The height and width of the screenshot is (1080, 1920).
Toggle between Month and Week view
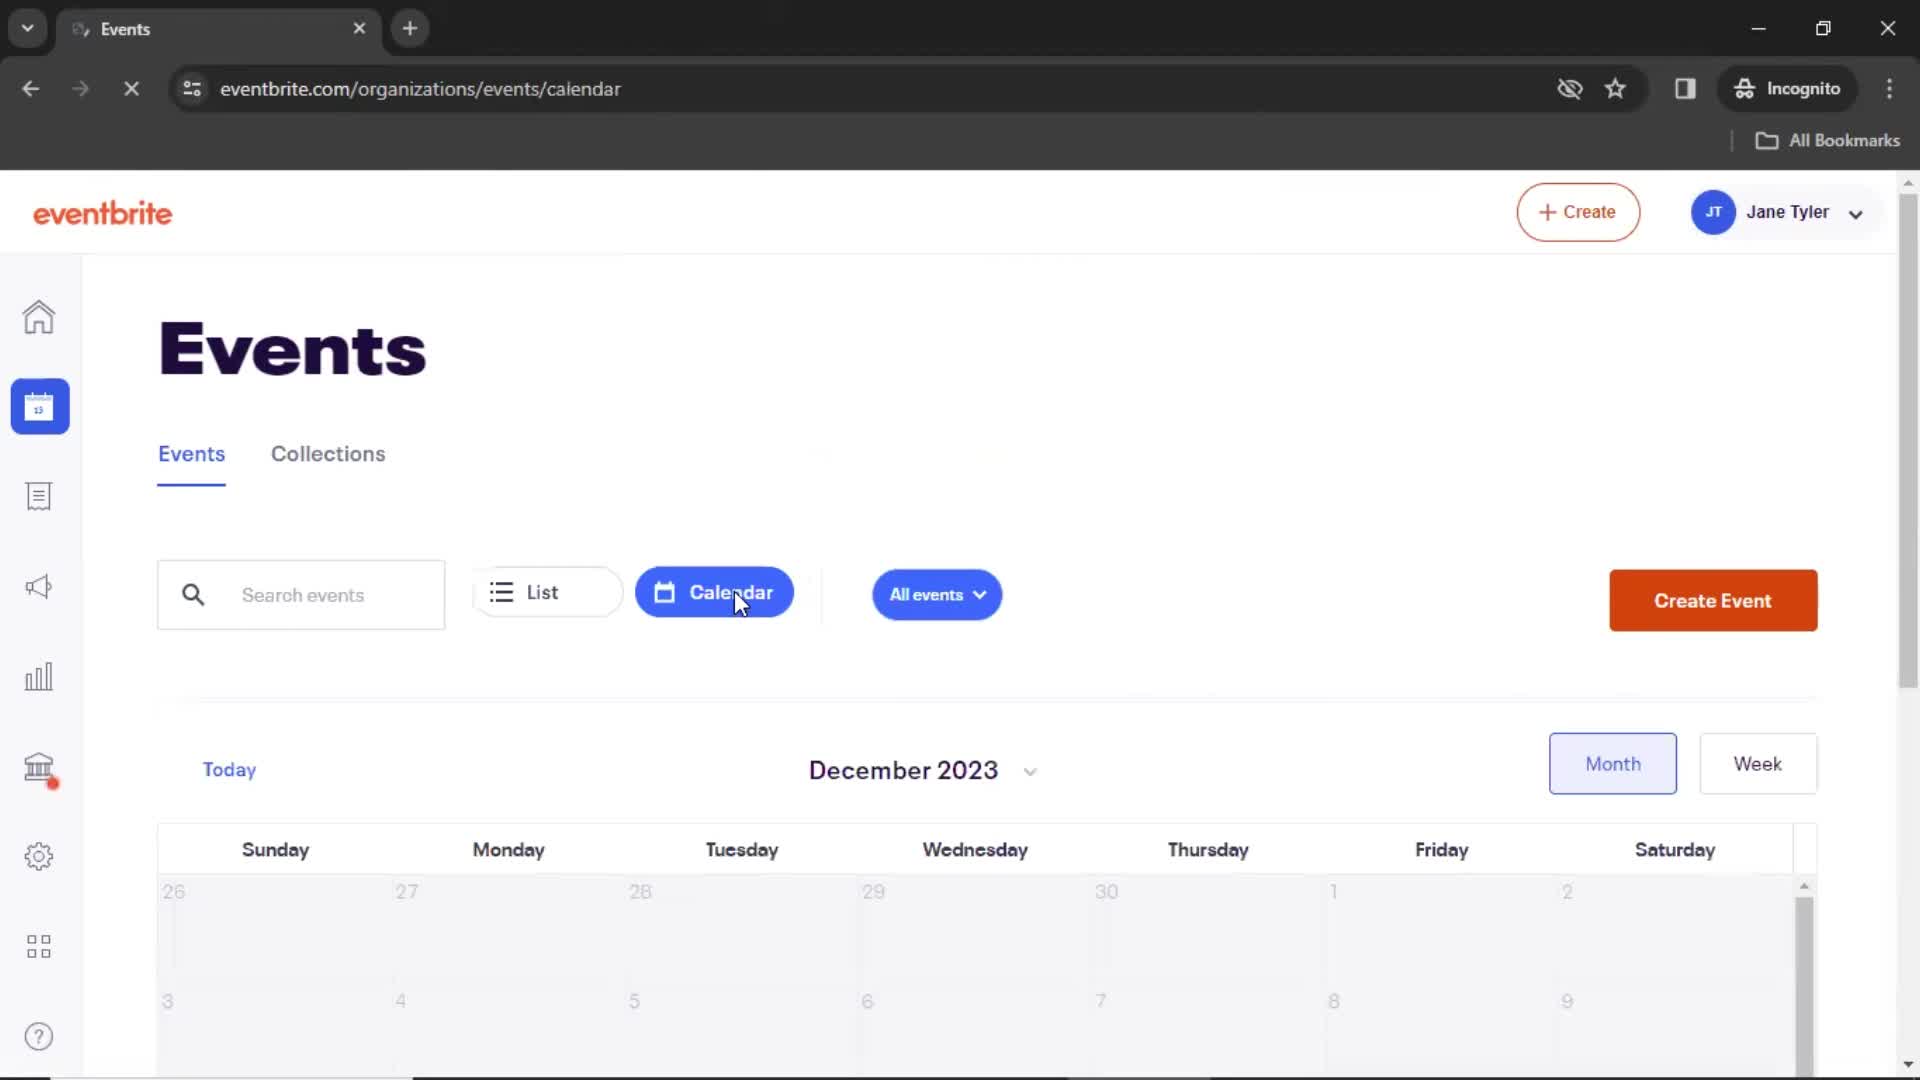1758,764
